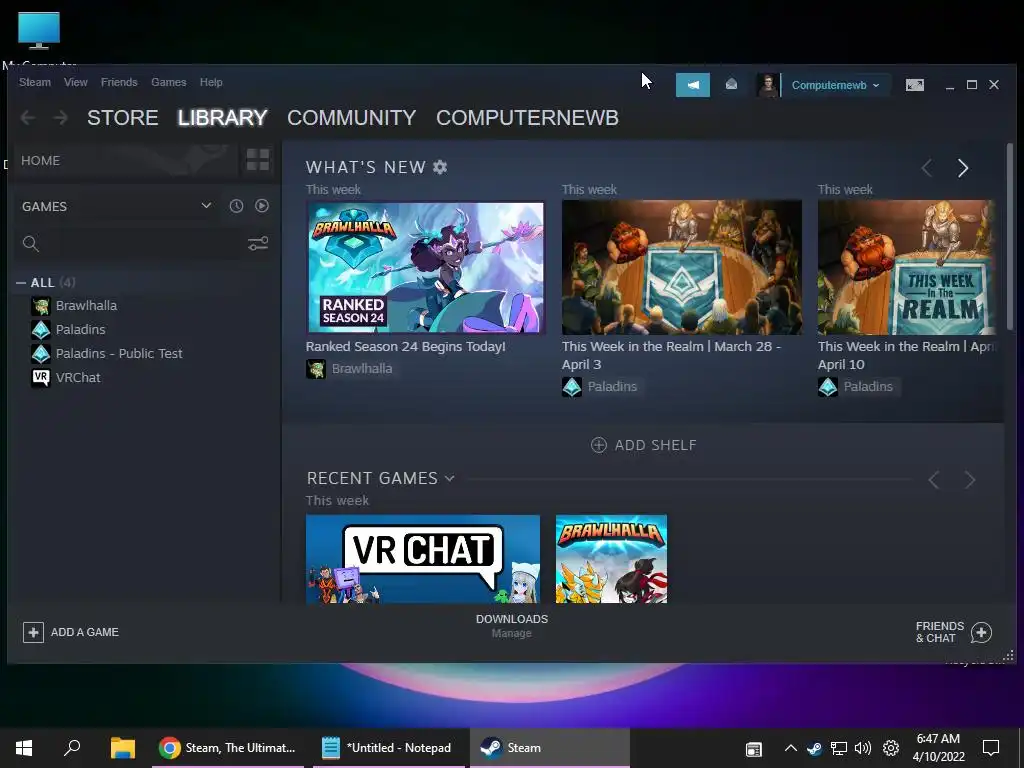Open the Windows notification center
The height and width of the screenshot is (768, 1024).
point(991,748)
